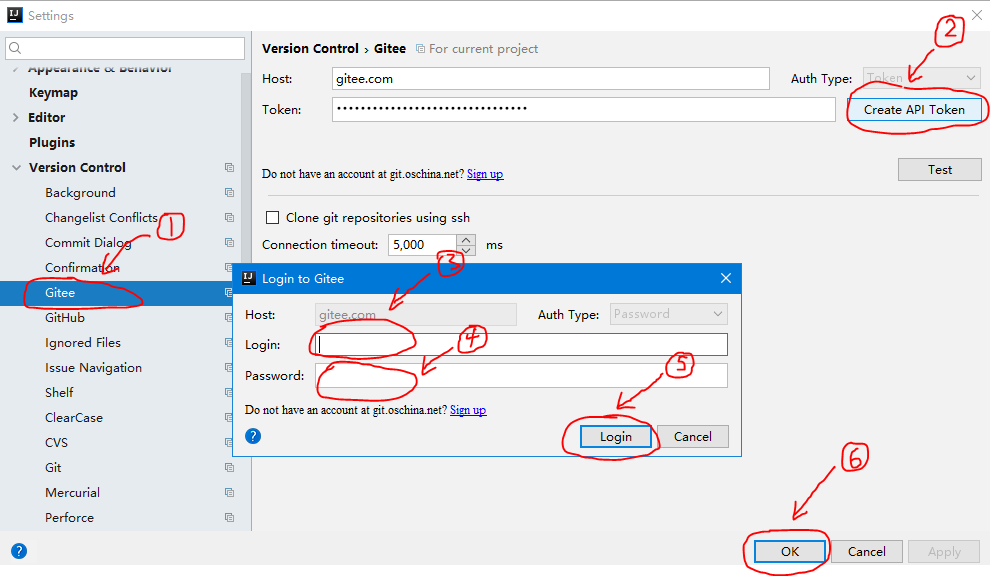Screen dimensions: 990x576
Task: Open Issue Navigation settings
Action: (93, 368)
